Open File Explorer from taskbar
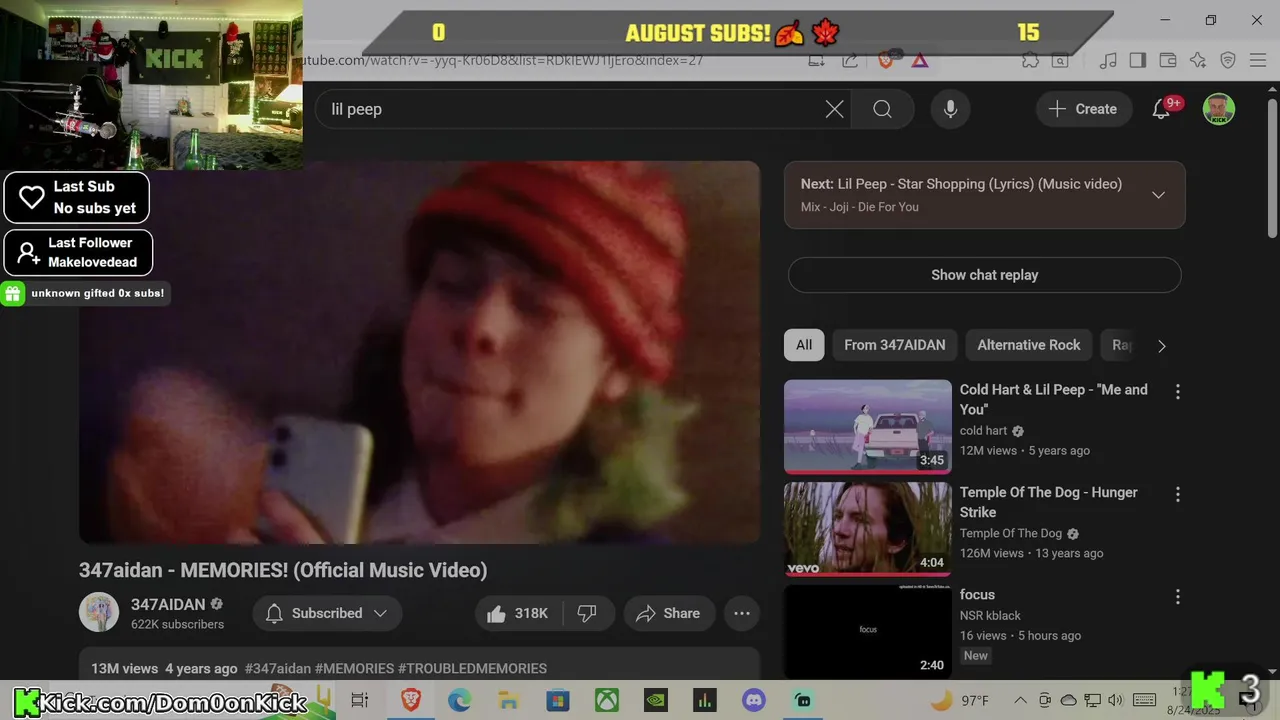This screenshot has height=720, width=1280. pos(508,700)
